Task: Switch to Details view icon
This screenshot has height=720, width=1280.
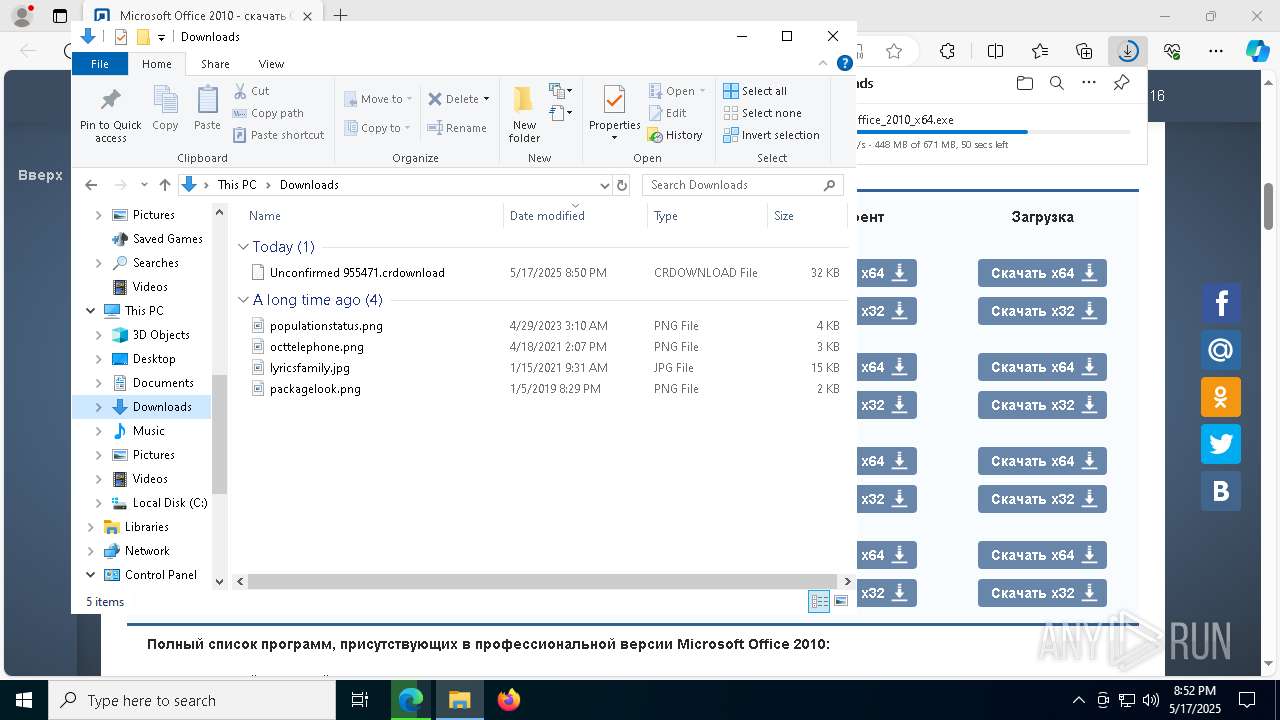Action: tap(819, 601)
